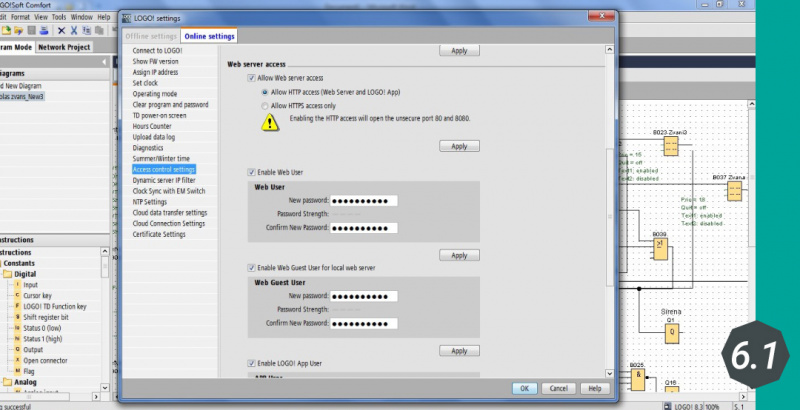Viewport: 800px width, 410px height.
Task: Select Allow HTTPS access only option
Action: (x=265, y=105)
